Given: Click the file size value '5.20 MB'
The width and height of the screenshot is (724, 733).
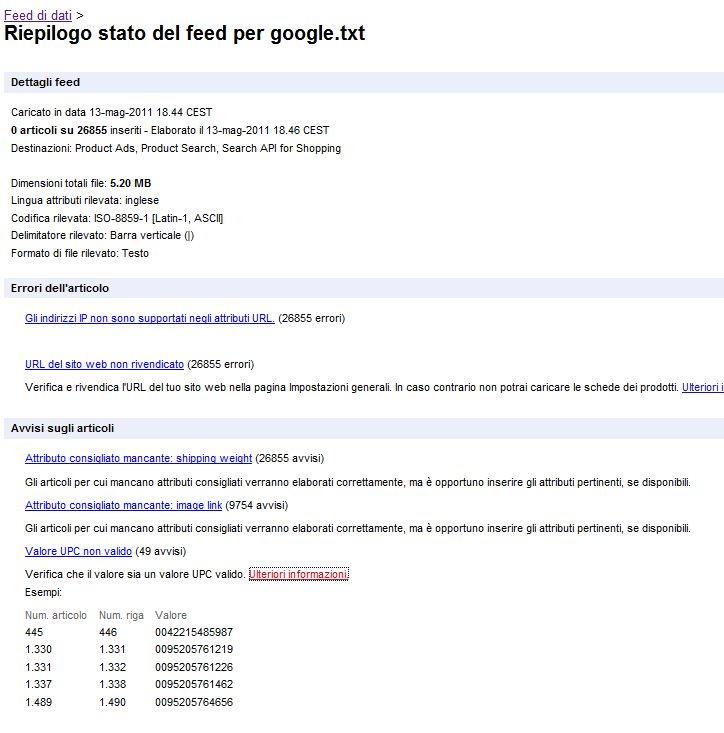Looking at the screenshot, I should (x=130, y=183).
